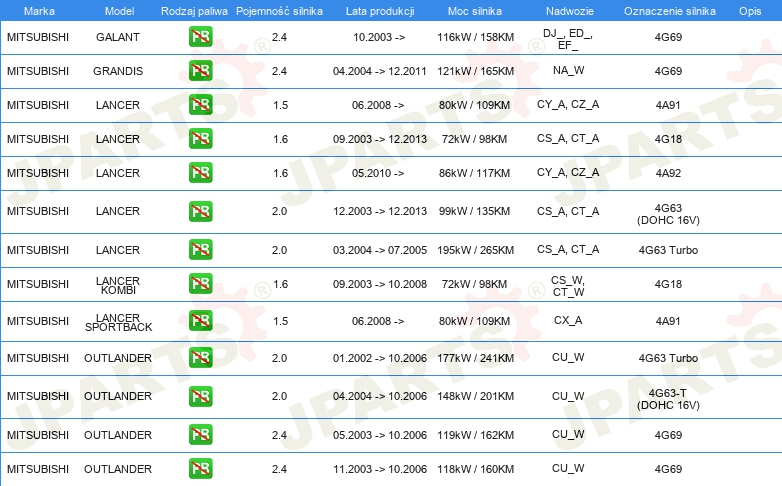Image resolution: width=782 pixels, height=486 pixels.
Task: Click the 05.2010 -> date cell
Action: click(x=378, y=173)
